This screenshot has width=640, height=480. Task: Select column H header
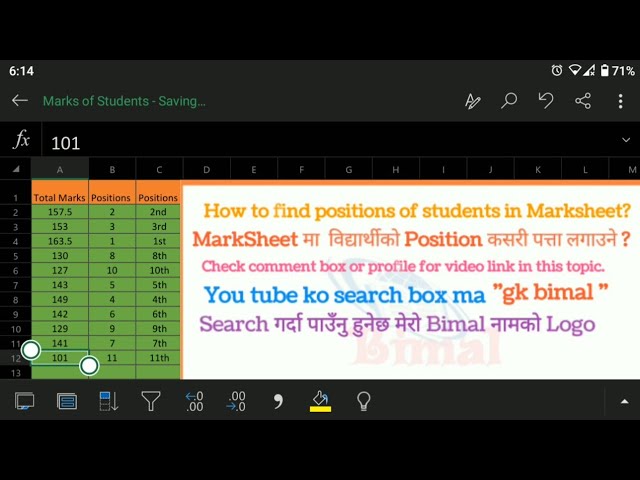396,170
